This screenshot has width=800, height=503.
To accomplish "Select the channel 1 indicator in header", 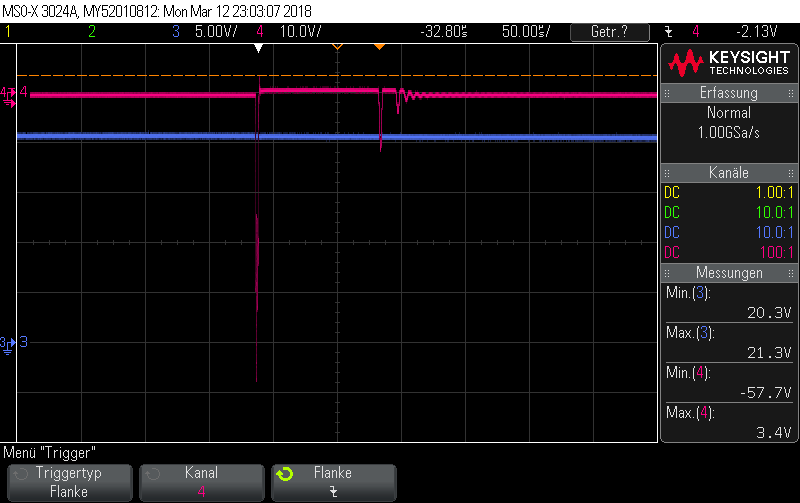I will [x=8, y=32].
